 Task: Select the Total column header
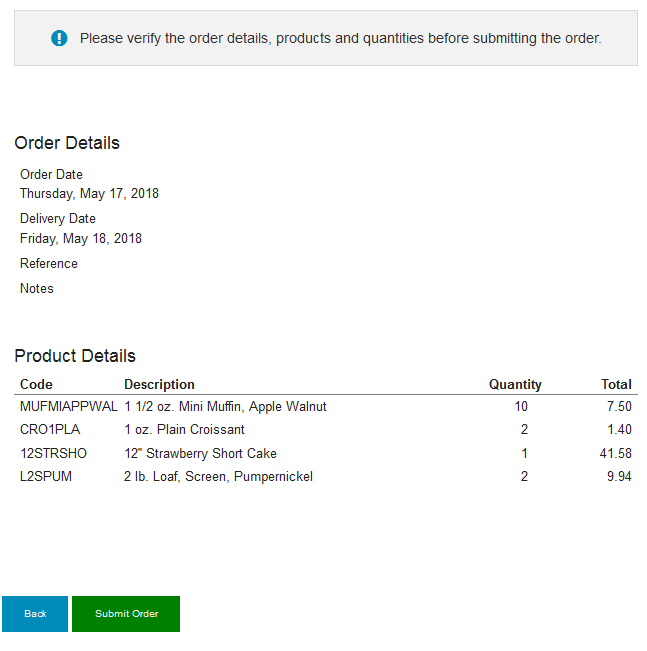click(x=616, y=384)
